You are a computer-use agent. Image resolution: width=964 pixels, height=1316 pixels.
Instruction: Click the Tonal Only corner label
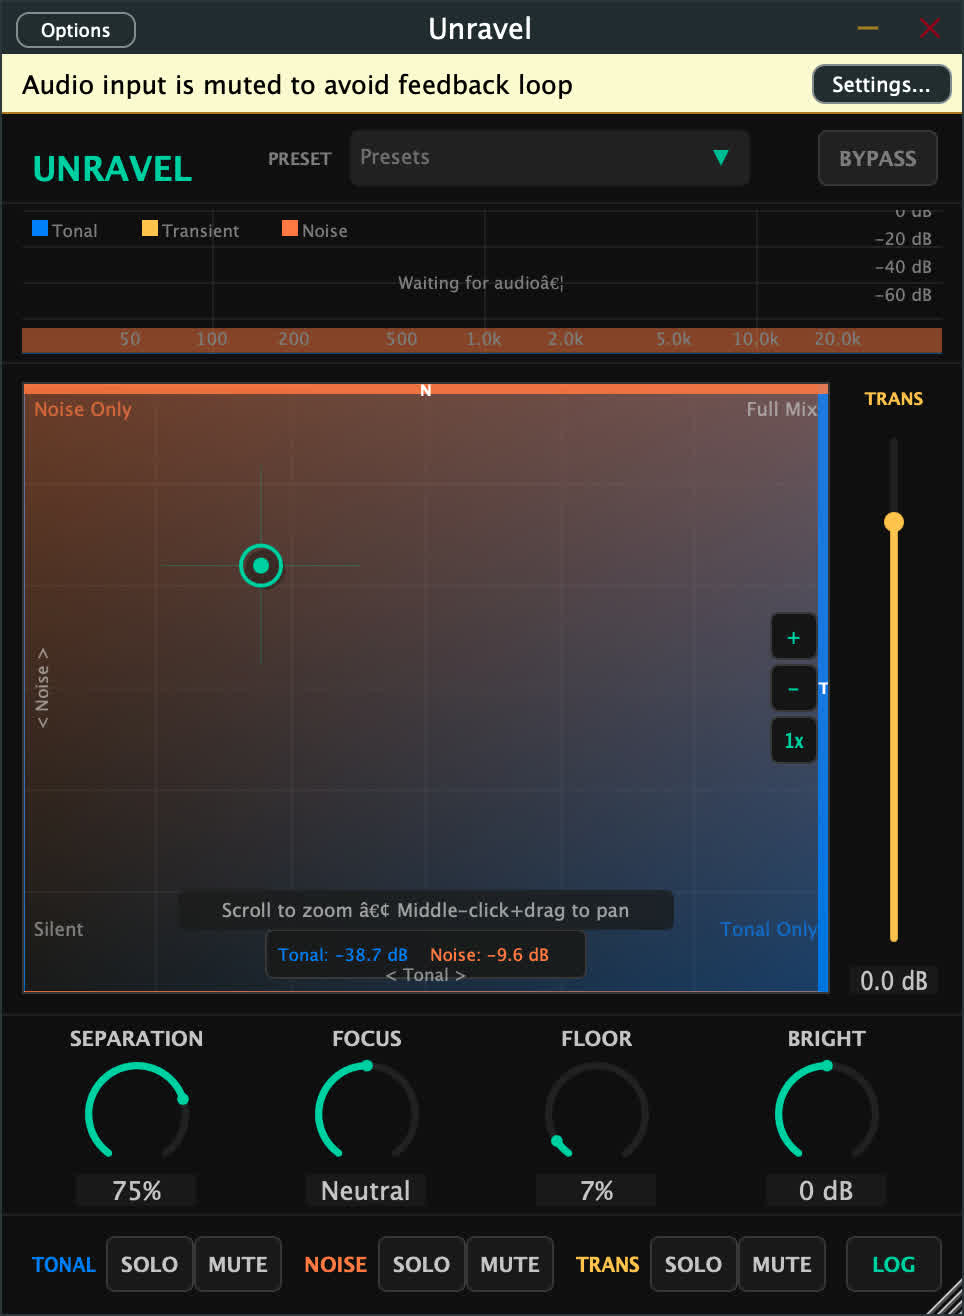769,929
